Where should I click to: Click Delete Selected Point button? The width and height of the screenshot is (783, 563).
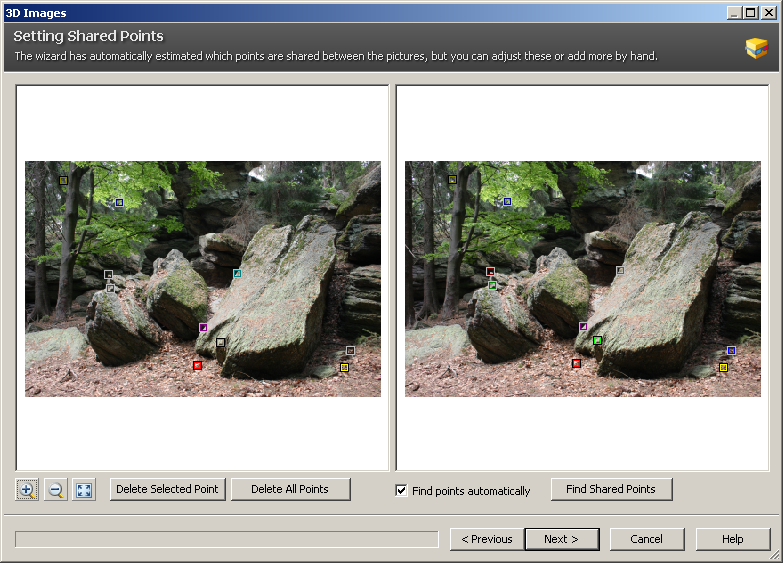[x=167, y=489]
